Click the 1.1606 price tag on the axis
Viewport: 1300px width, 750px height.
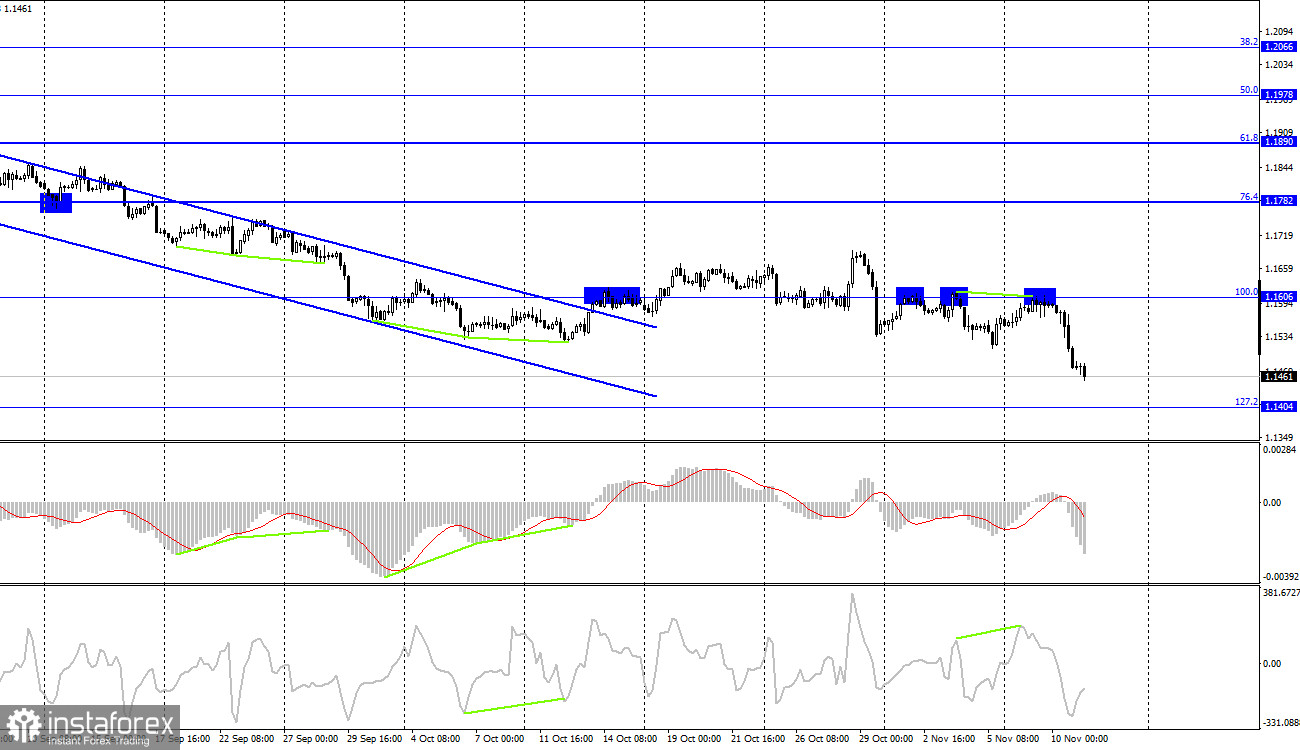point(1279,297)
